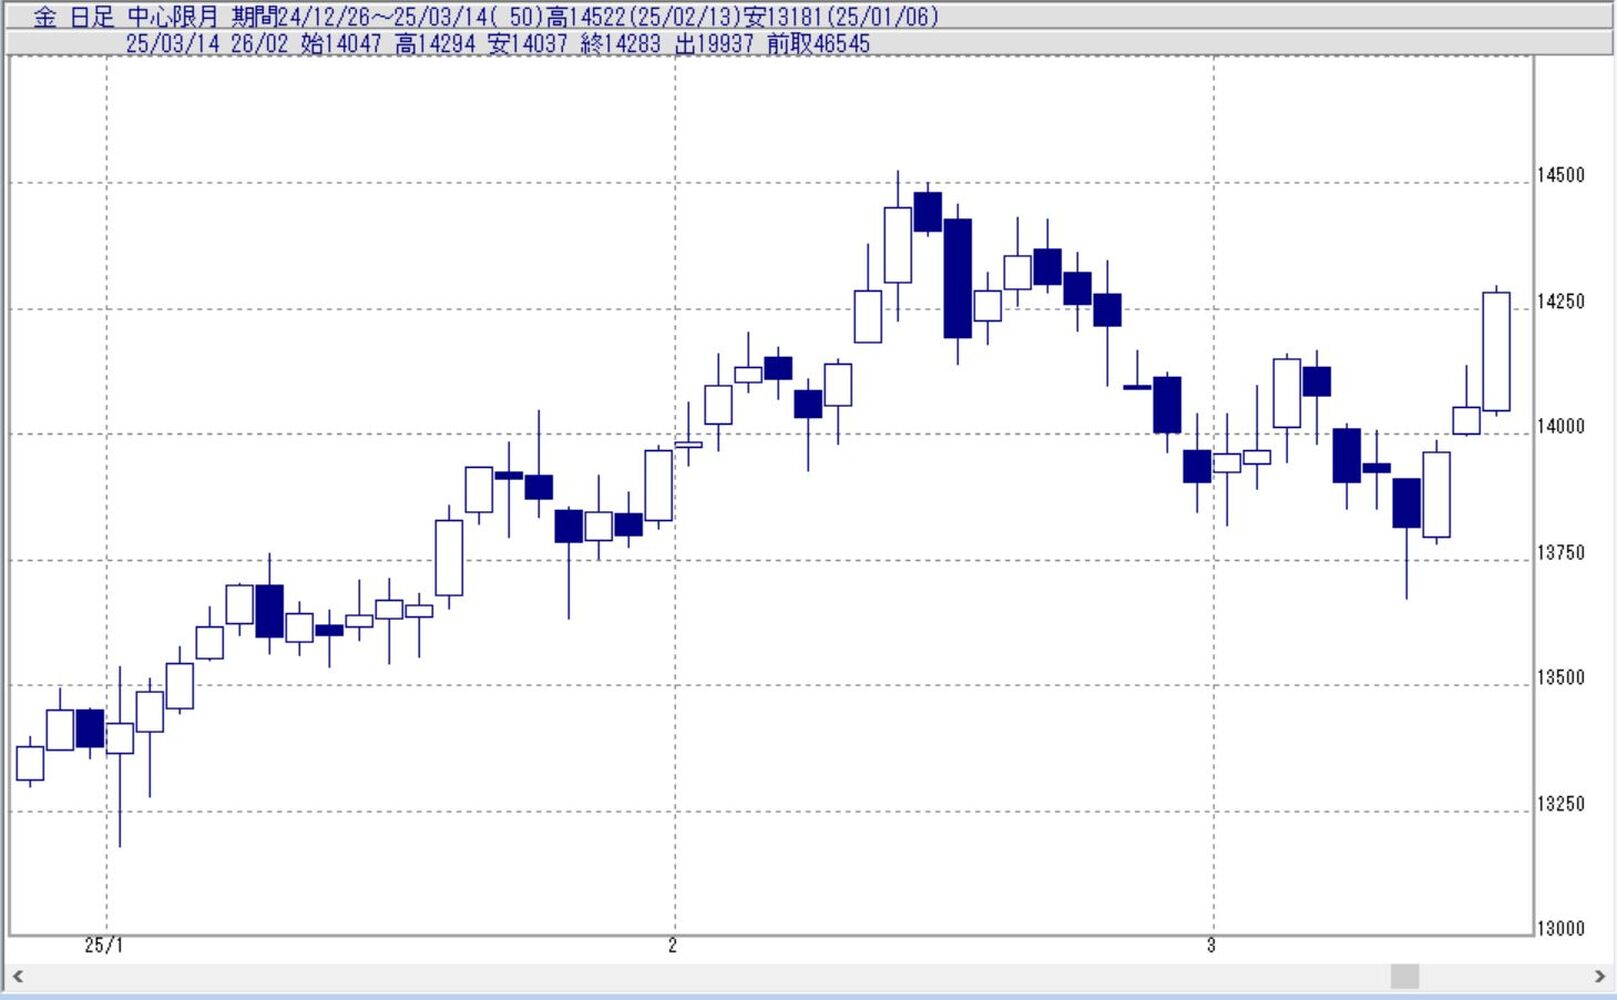Click the 13500 price axis label

click(x=1561, y=678)
